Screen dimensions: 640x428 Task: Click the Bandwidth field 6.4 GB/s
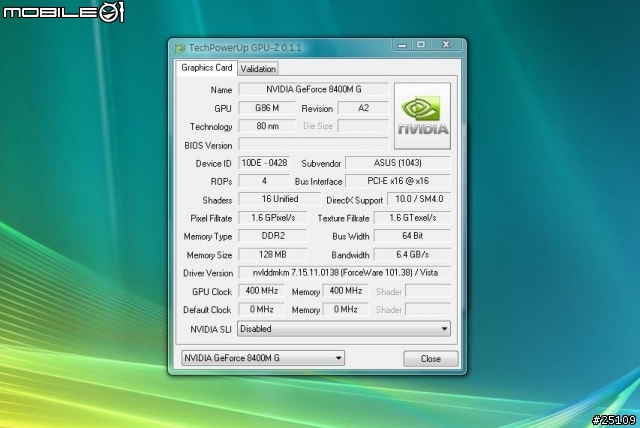pyautogui.click(x=413, y=255)
